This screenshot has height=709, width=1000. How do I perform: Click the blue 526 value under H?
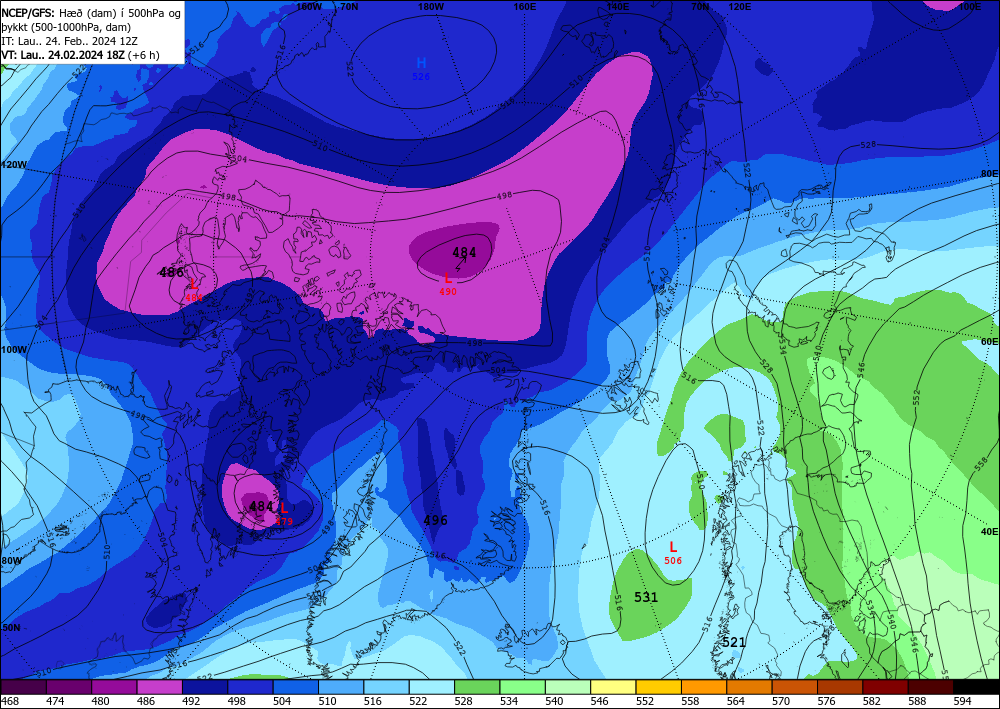(421, 77)
